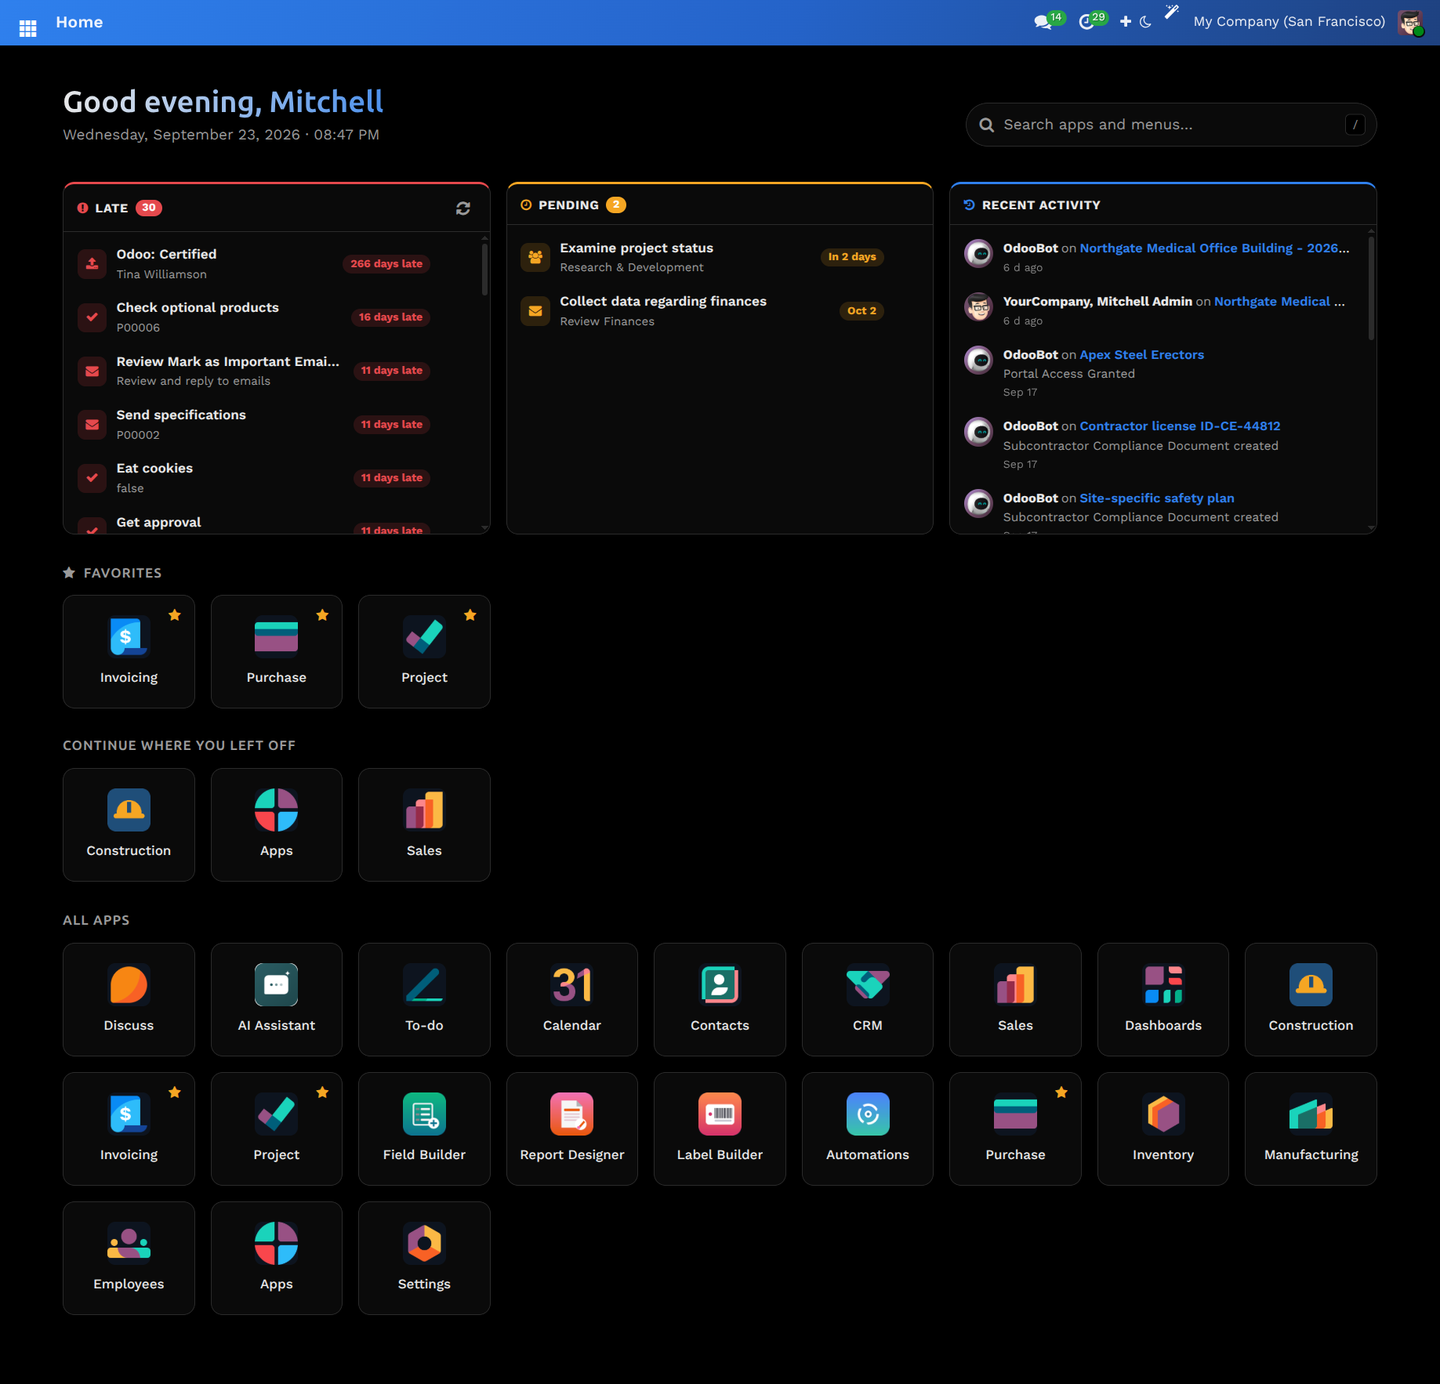Open the Contacts app
The image size is (1440, 1384).
[720, 999]
